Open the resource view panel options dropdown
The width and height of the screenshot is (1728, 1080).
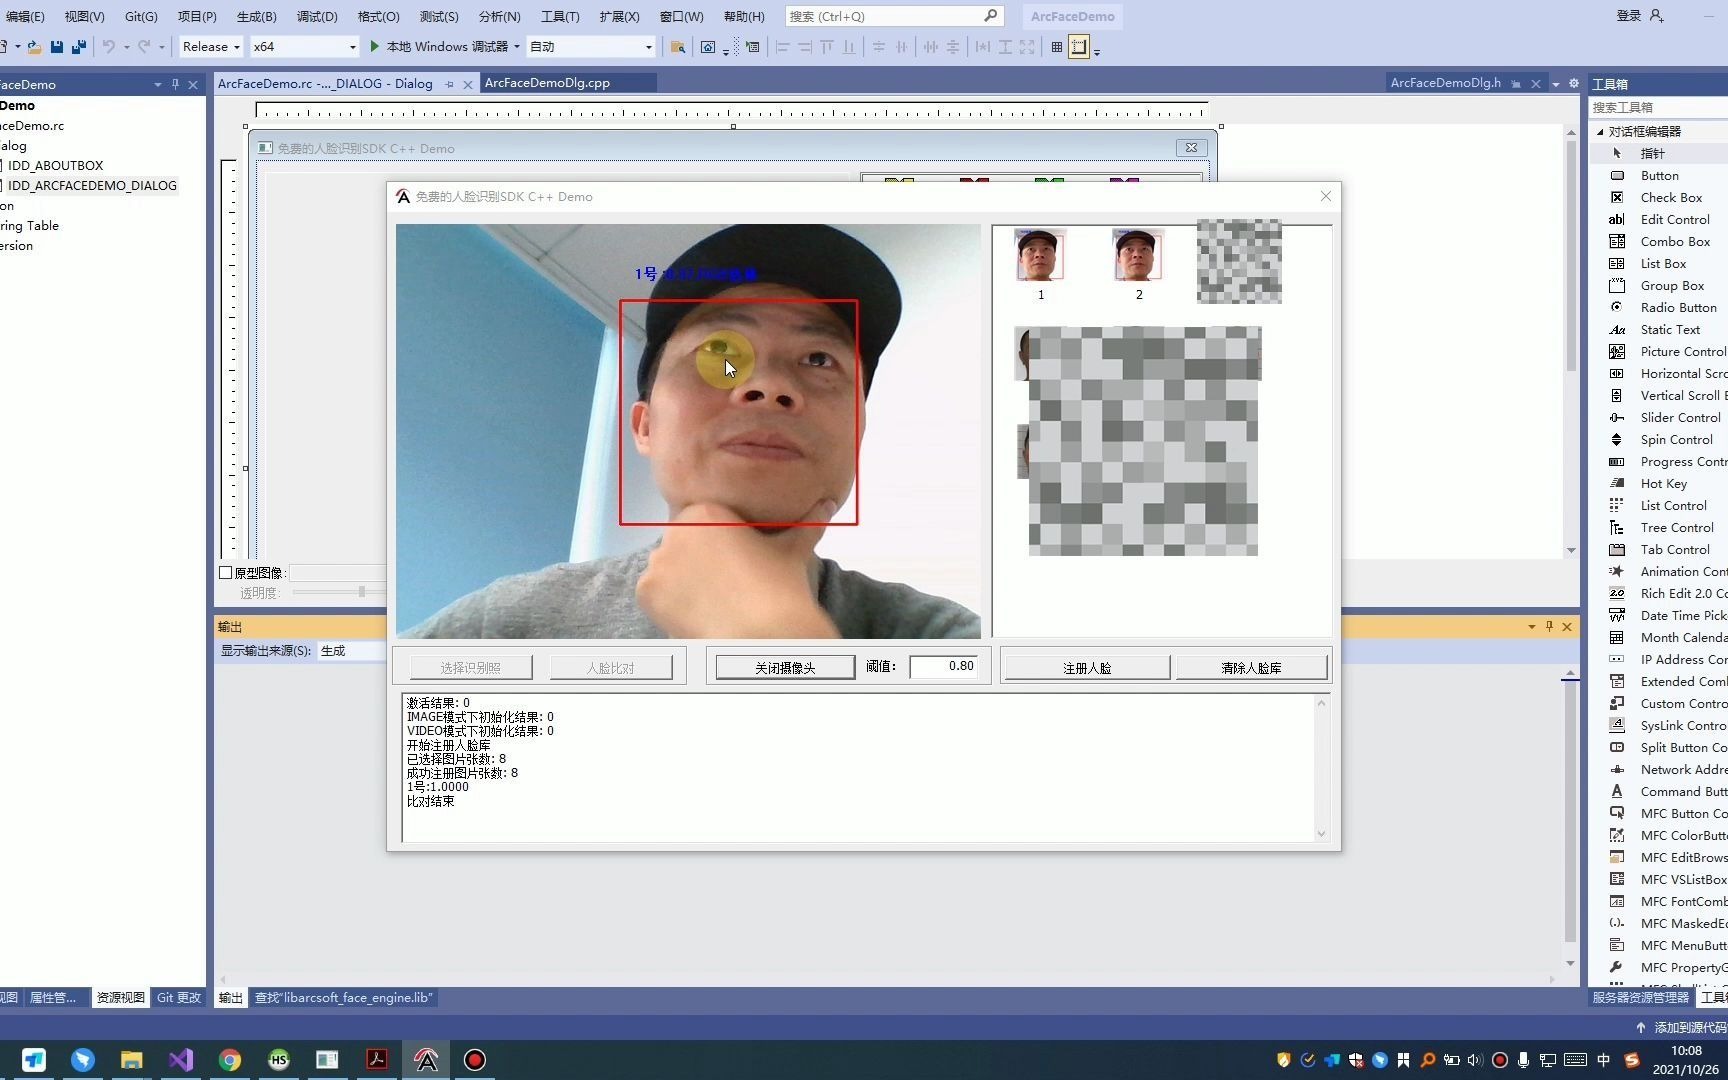coord(157,85)
